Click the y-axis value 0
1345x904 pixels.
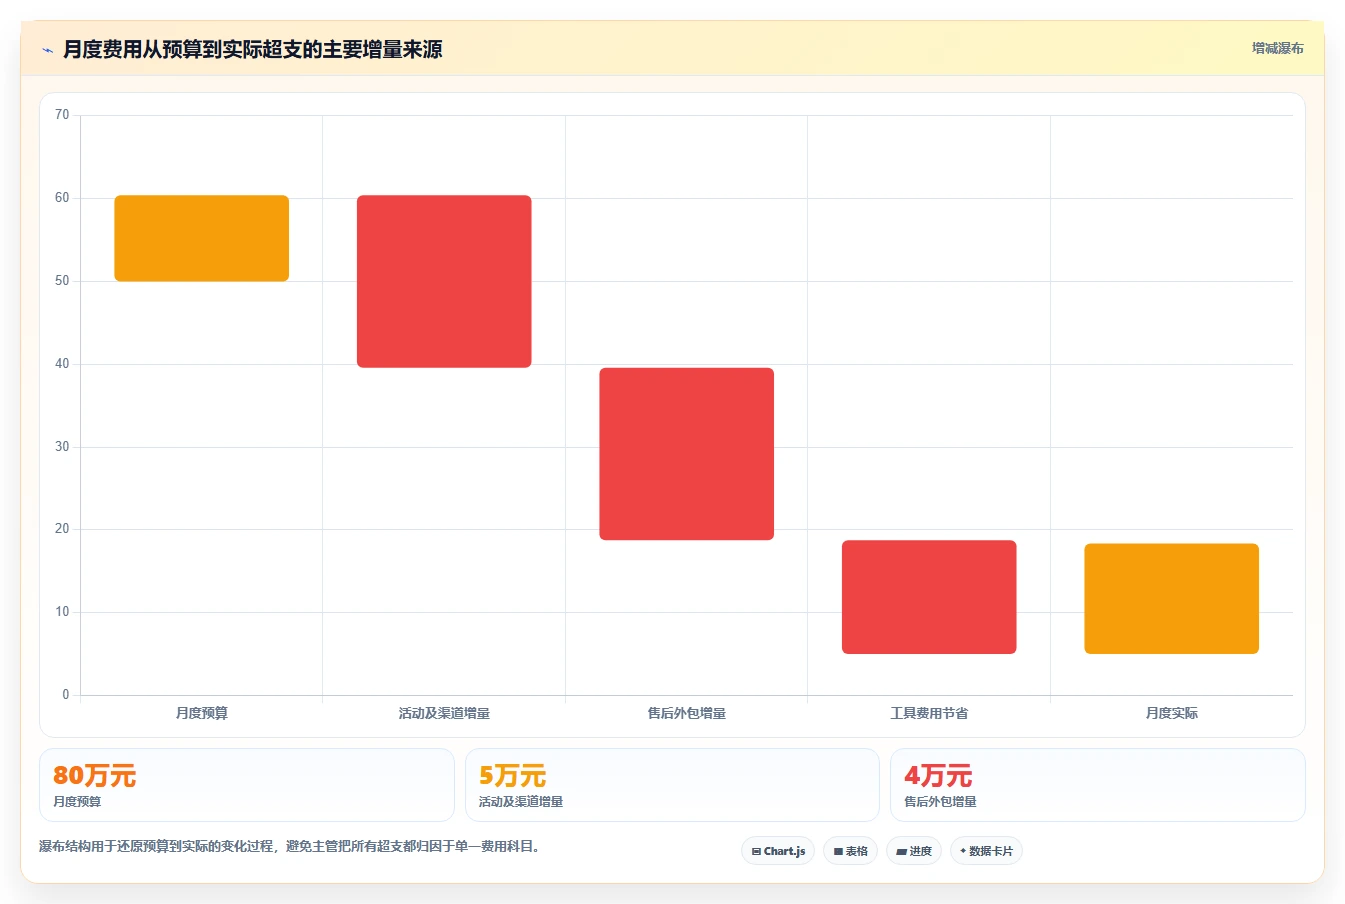pyautogui.click(x=66, y=695)
